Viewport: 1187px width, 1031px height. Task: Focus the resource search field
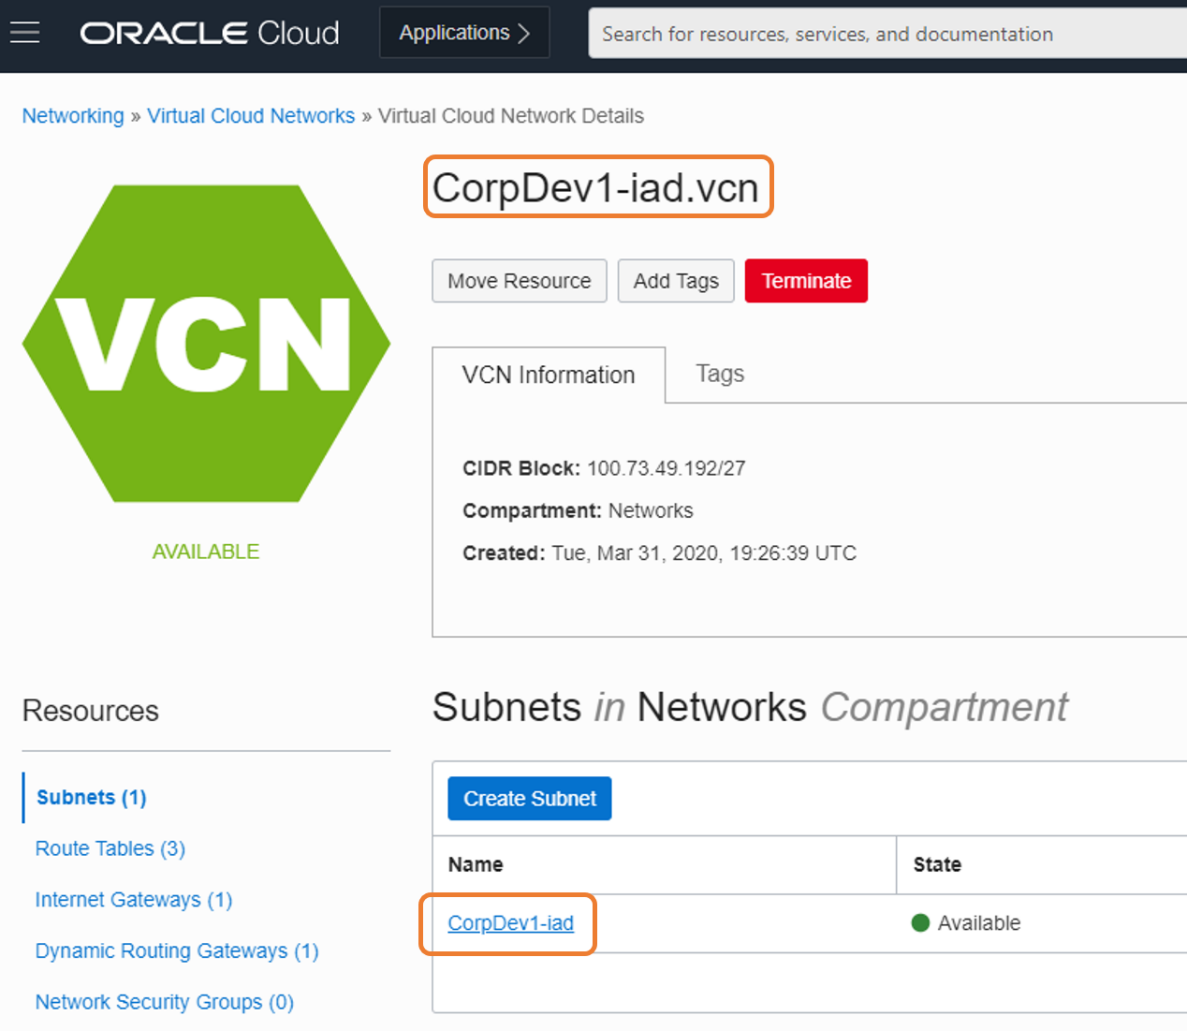887,33
